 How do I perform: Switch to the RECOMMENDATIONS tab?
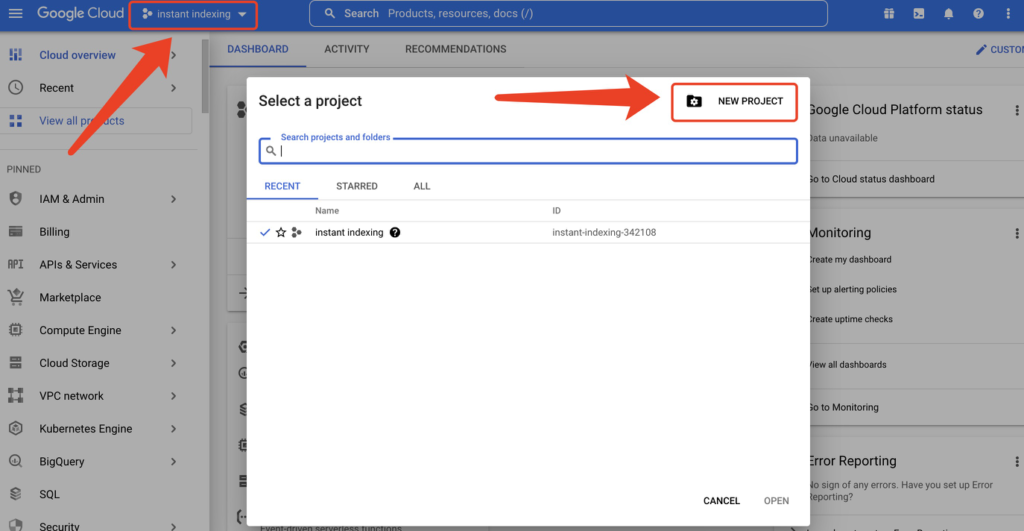[x=455, y=49]
